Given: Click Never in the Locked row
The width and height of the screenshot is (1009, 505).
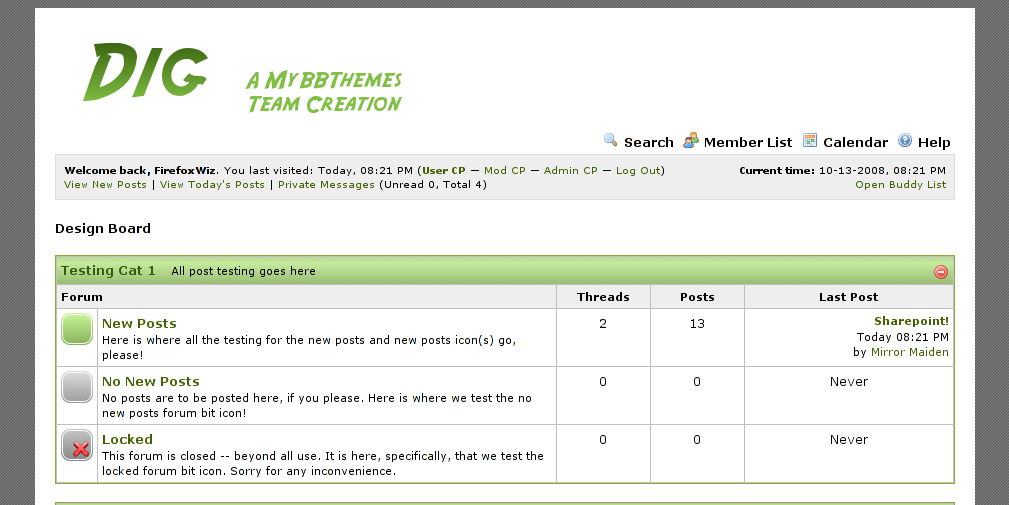Looking at the screenshot, I should (x=849, y=439).
